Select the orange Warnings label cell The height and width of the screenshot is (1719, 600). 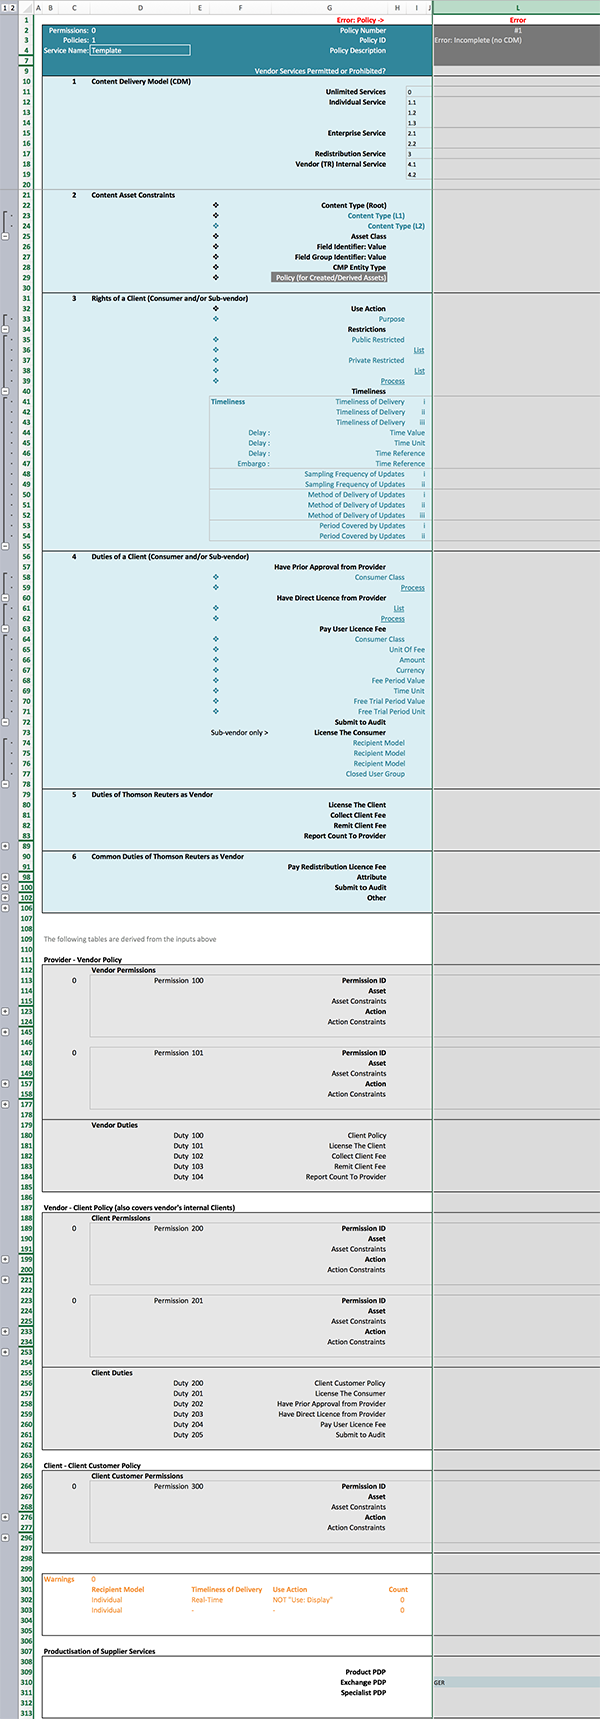[59, 1579]
